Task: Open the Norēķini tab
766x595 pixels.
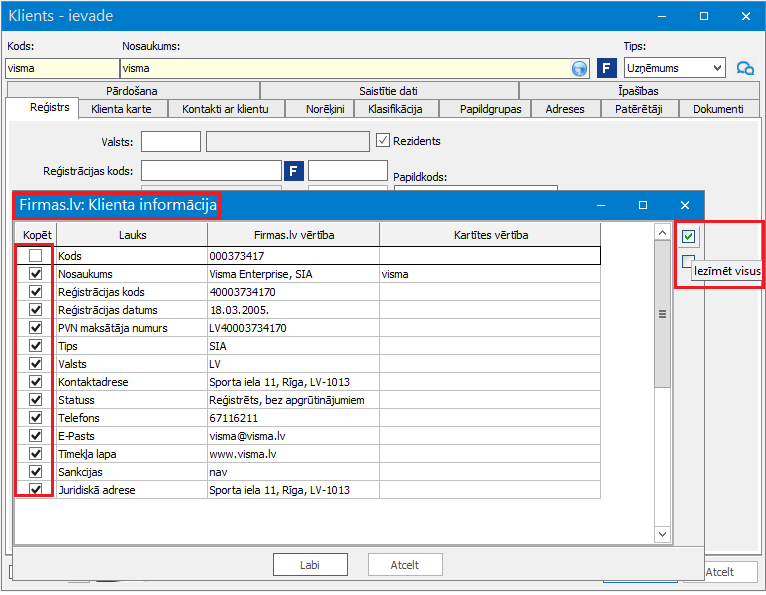Action: coord(319,109)
